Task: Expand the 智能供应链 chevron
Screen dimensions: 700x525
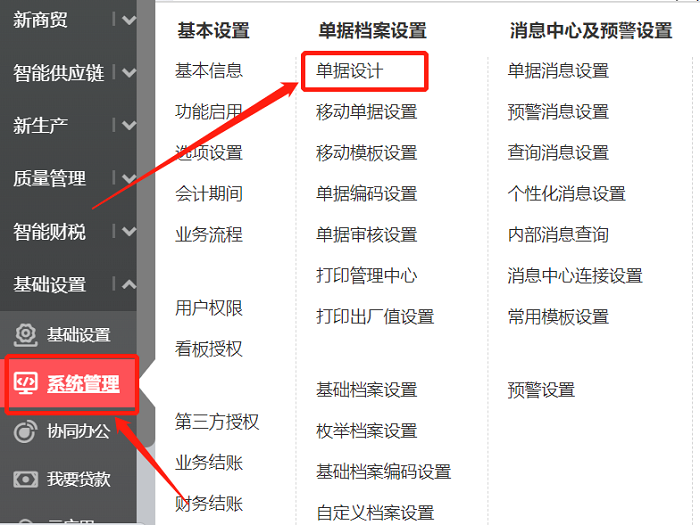Action: pos(129,72)
